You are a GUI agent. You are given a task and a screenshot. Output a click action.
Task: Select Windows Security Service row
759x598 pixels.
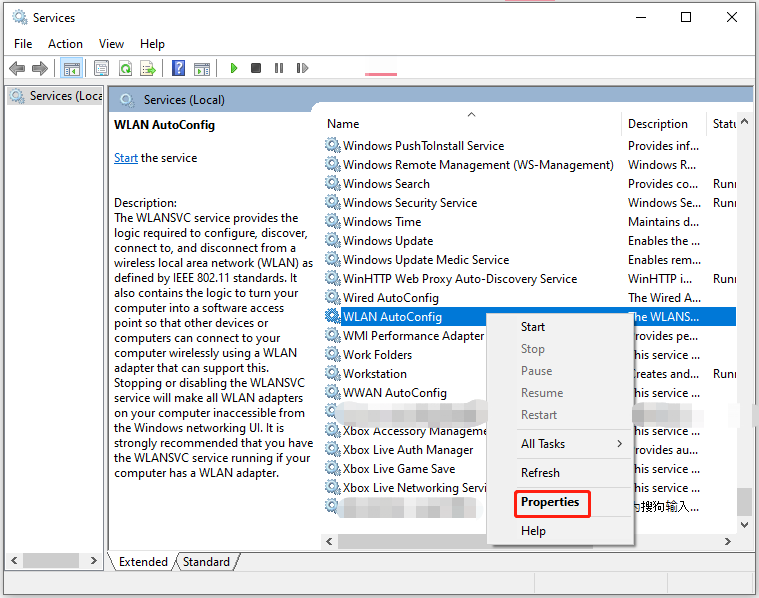pyautogui.click(x=530, y=202)
